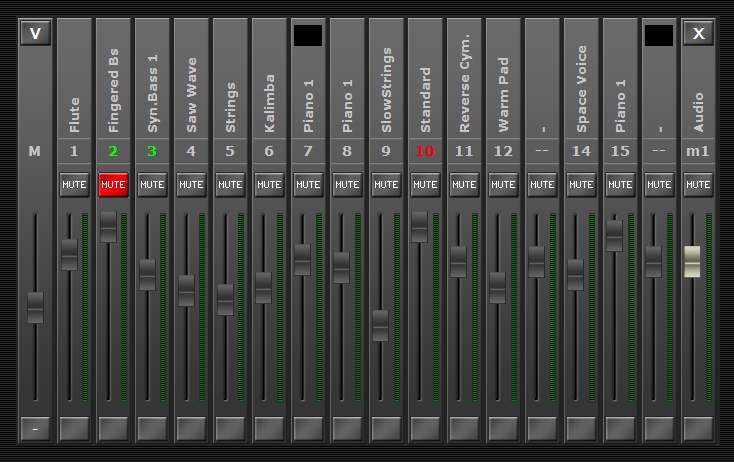The height and width of the screenshot is (462, 734).
Task: Select the master M label
Action: coord(35,151)
